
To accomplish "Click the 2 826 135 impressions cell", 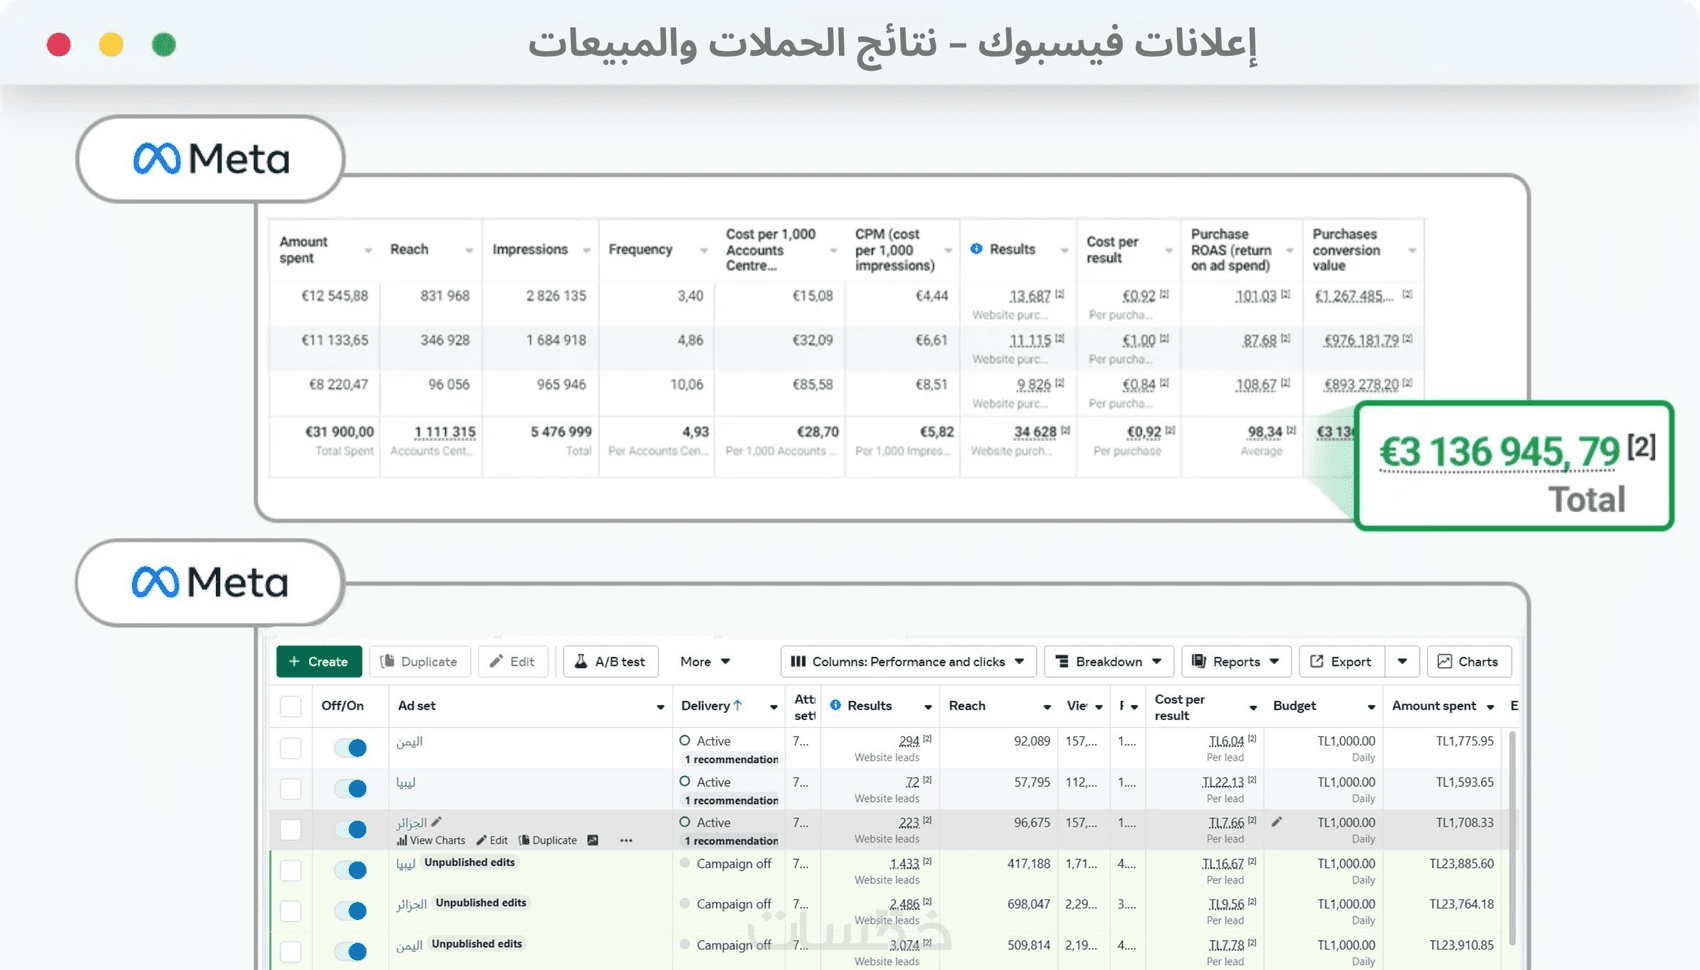I will (556, 296).
